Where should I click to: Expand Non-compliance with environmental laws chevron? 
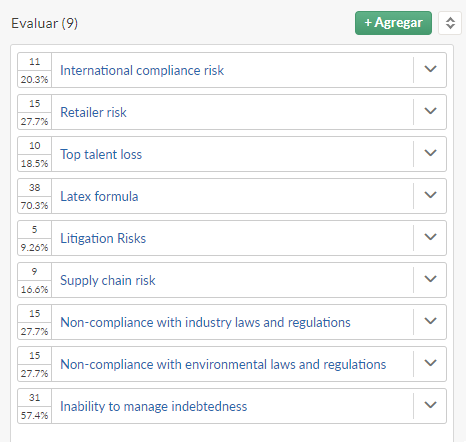click(430, 364)
